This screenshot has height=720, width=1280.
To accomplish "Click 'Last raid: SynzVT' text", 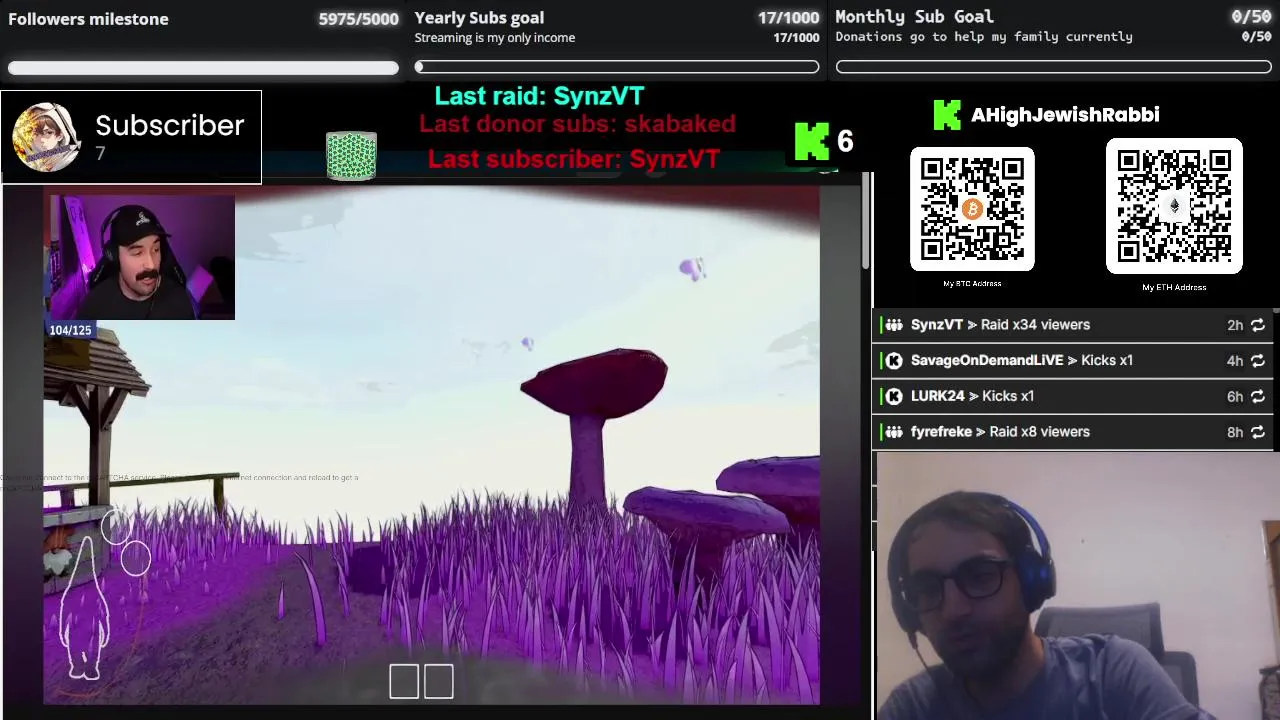I will [x=539, y=96].
